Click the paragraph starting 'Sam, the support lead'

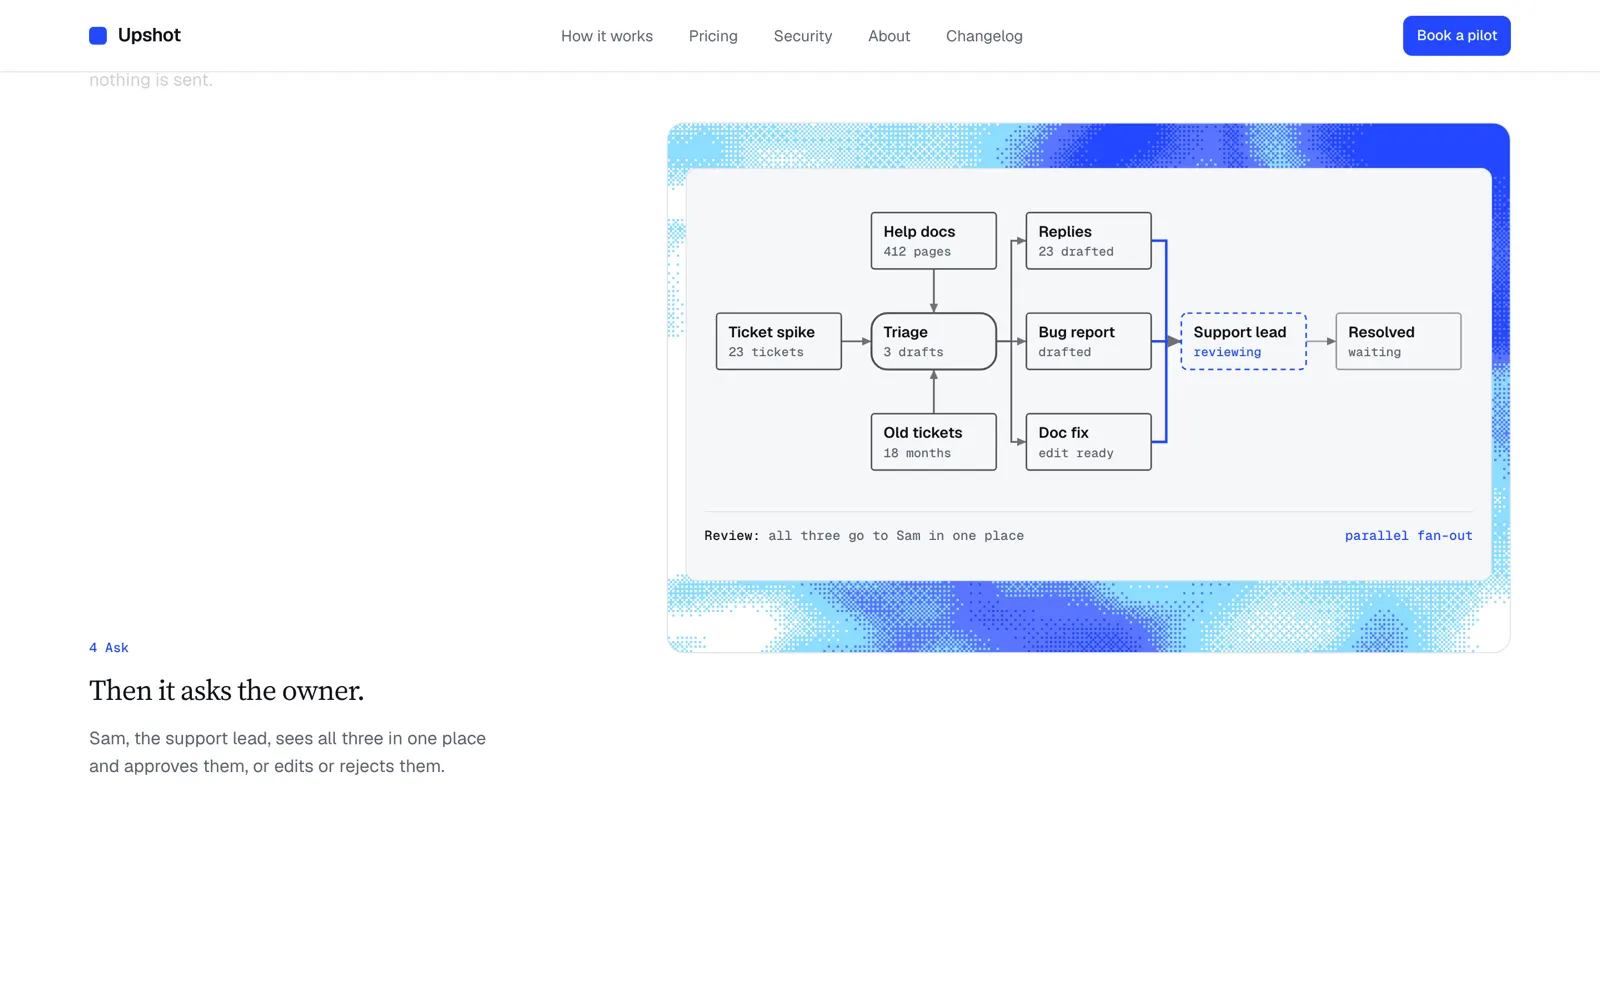(x=287, y=752)
